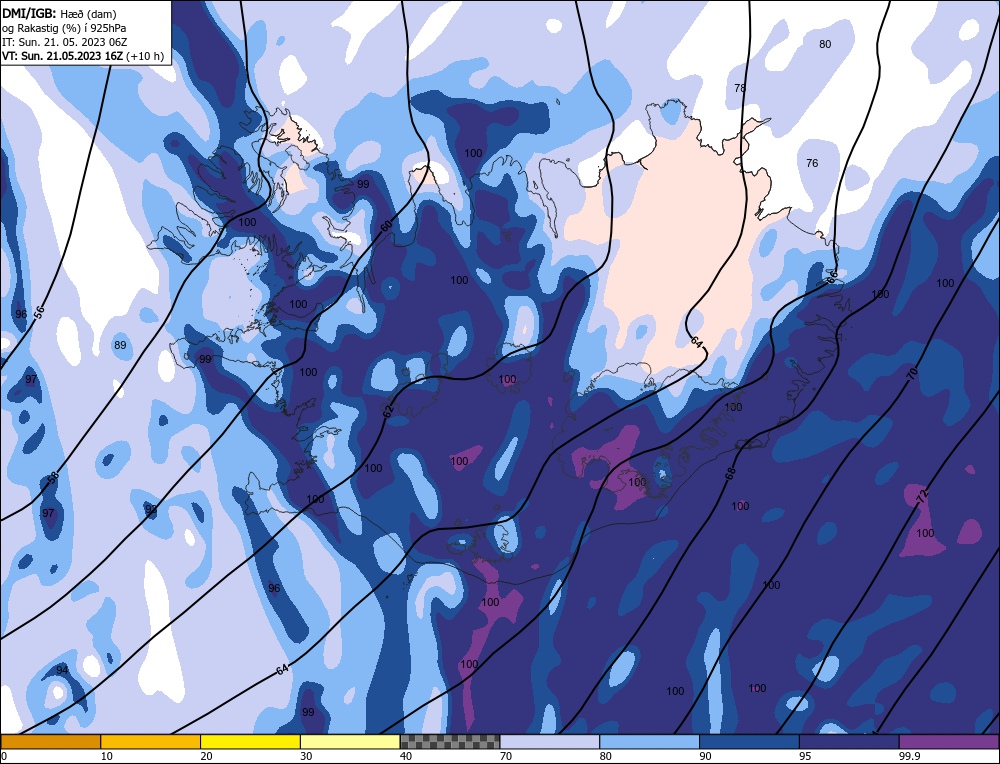
Task: Click the '56' height contour label
Action: click(x=39, y=312)
